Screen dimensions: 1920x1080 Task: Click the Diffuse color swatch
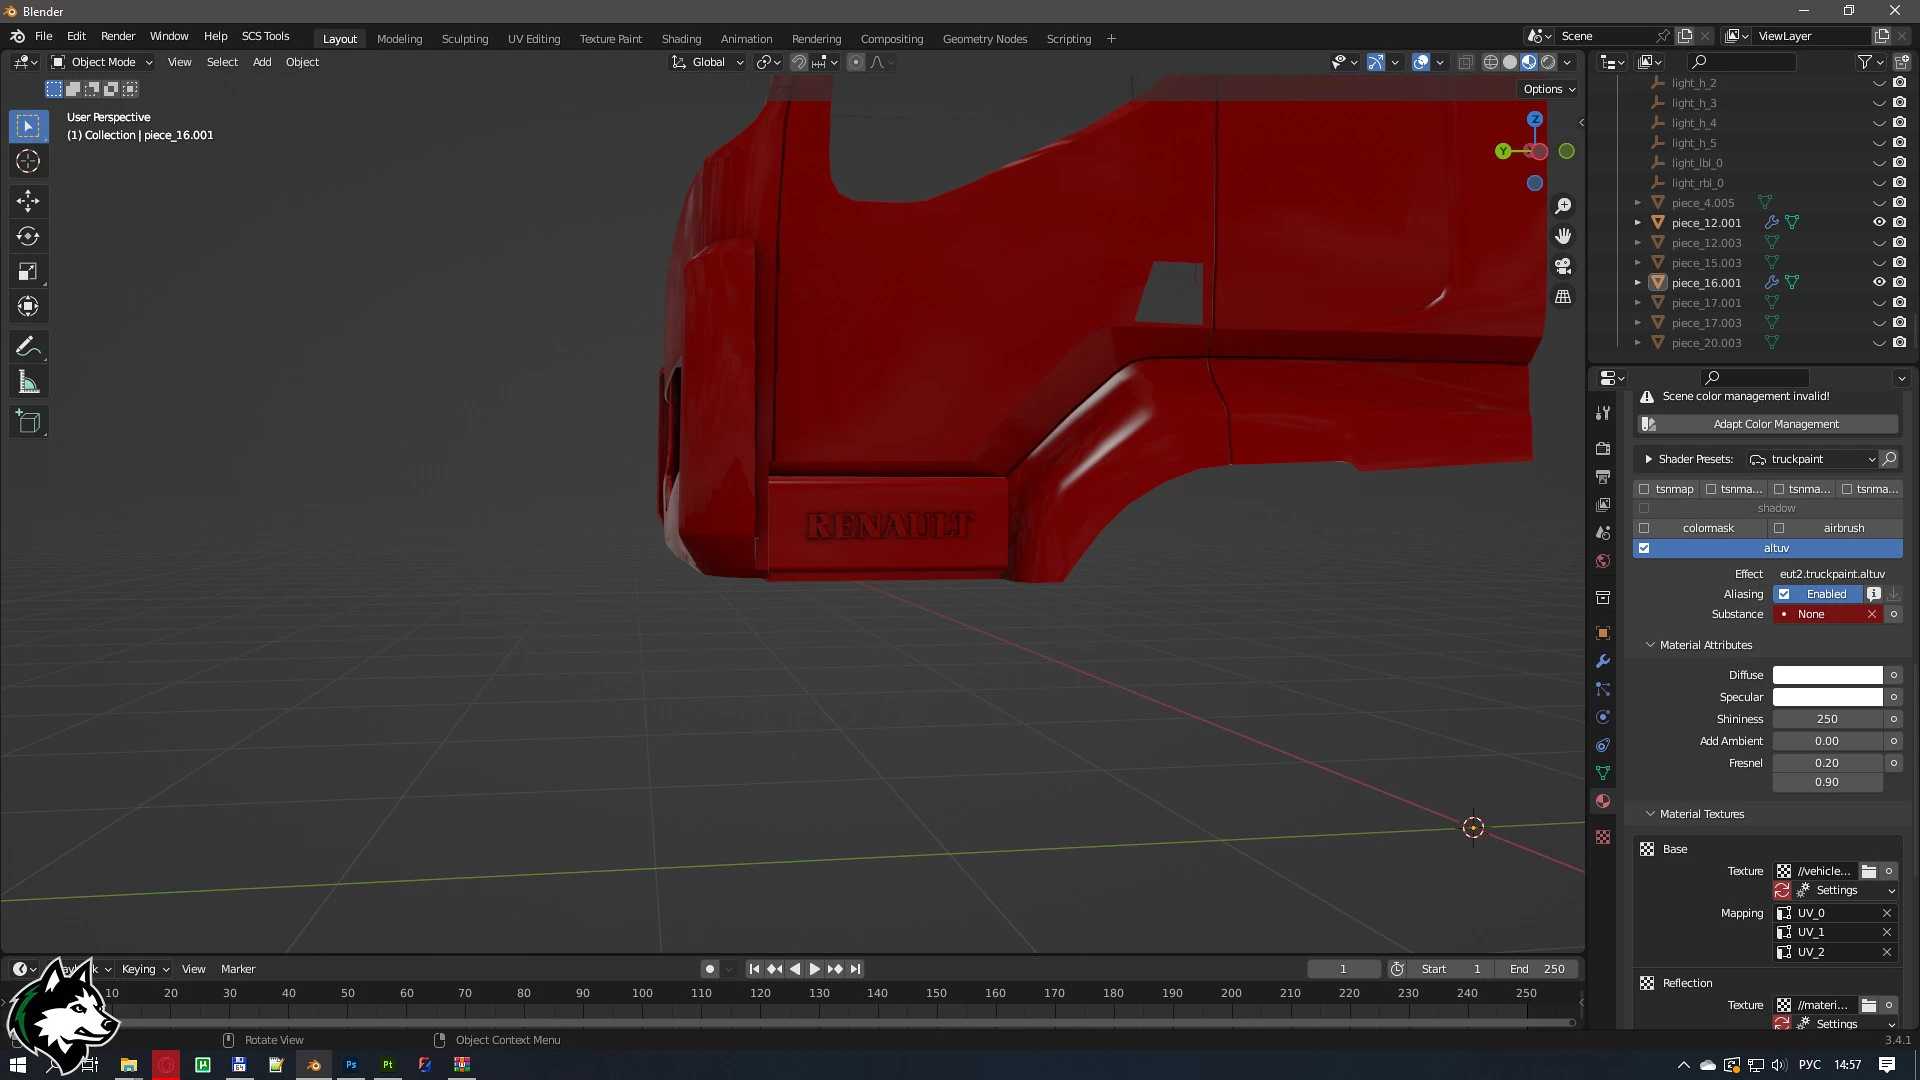[x=1827, y=675]
